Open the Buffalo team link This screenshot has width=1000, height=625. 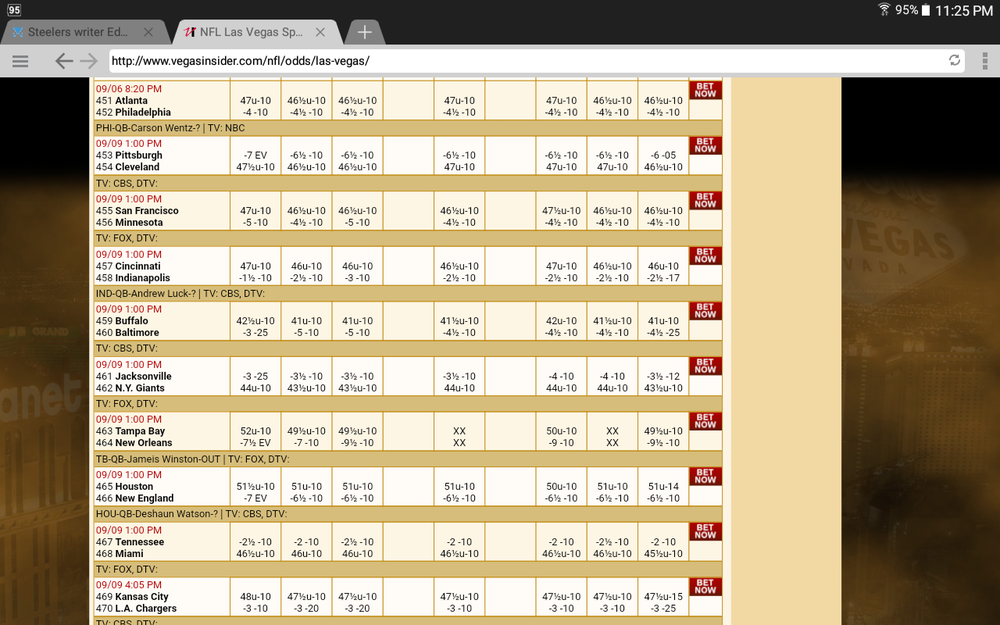131,321
